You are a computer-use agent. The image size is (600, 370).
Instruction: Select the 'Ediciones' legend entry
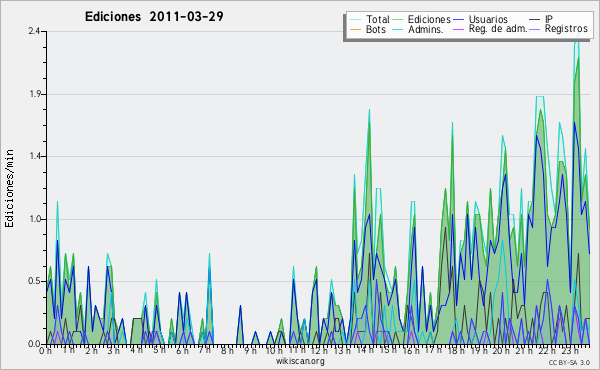click(x=429, y=19)
